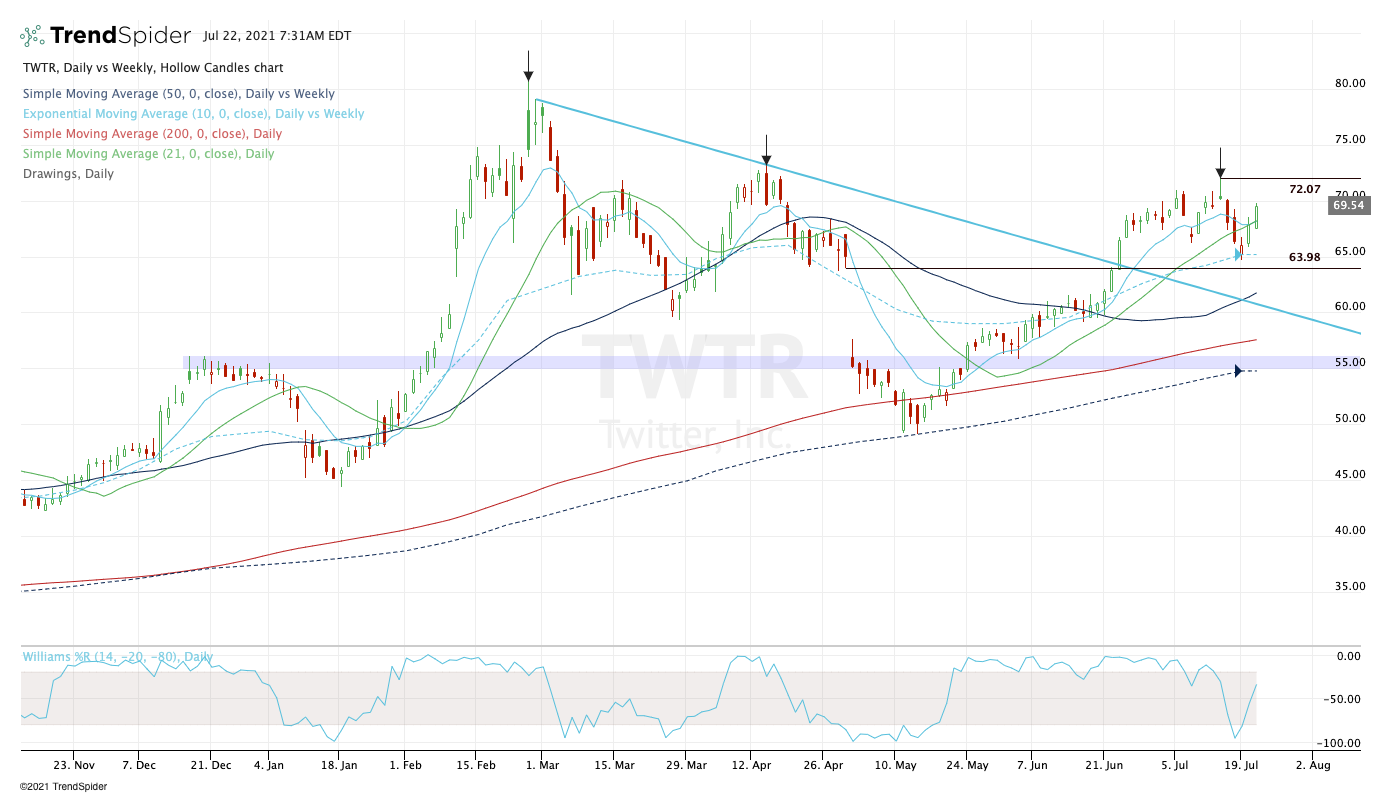Click the 69.54 current price tag
The width and height of the screenshot is (1391, 796).
[x=1346, y=204]
